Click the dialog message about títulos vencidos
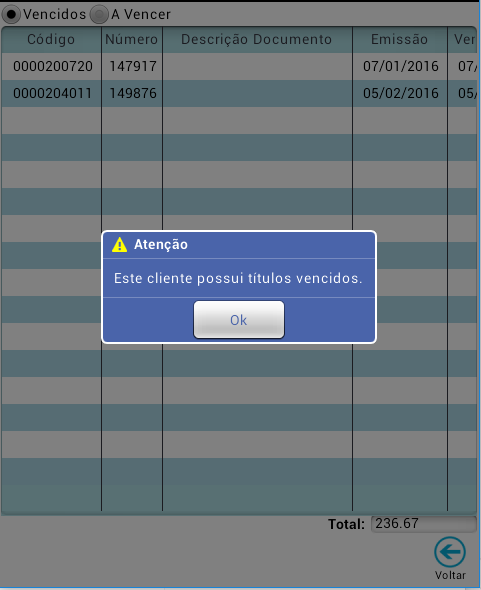Viewport: 481px width, 590px height. coord(238,278)
